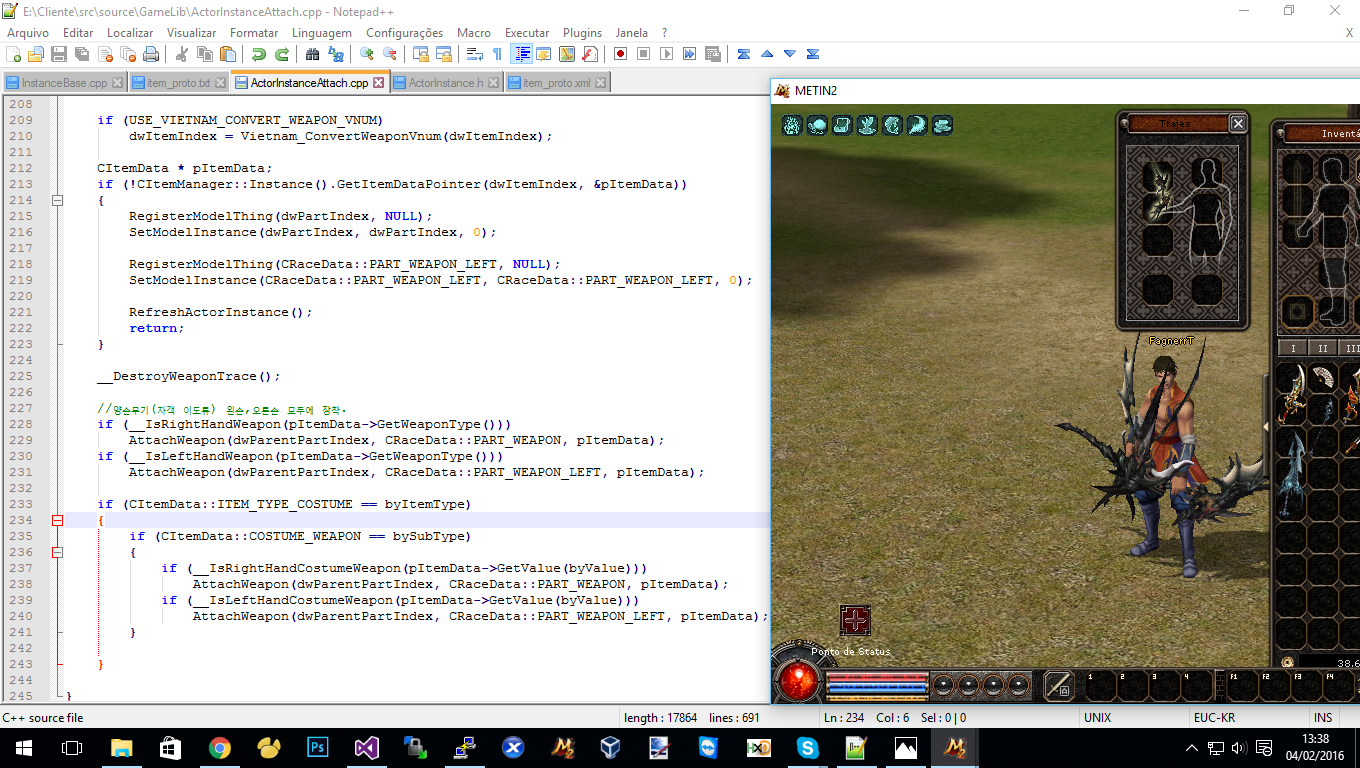
Task: Show all characters with the pilcrow icon
Action: pyautogui.click(x=498, y=54)
